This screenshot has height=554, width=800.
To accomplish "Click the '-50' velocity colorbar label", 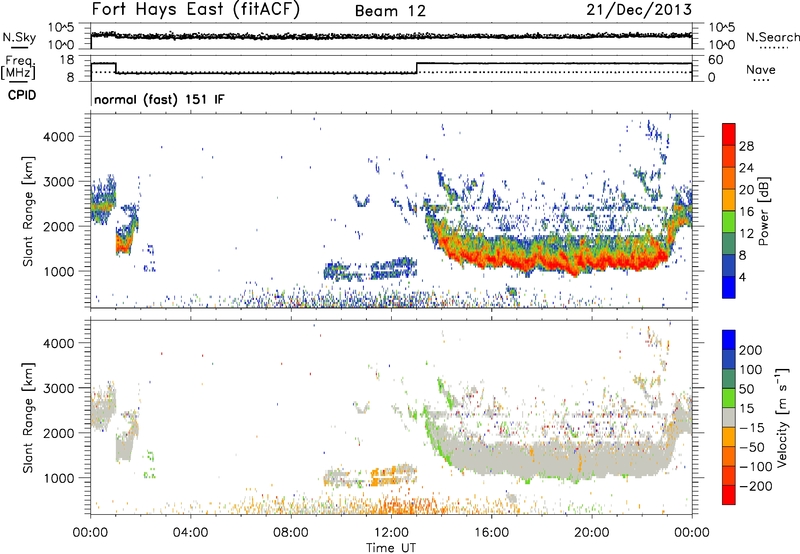I will (752, 447).
